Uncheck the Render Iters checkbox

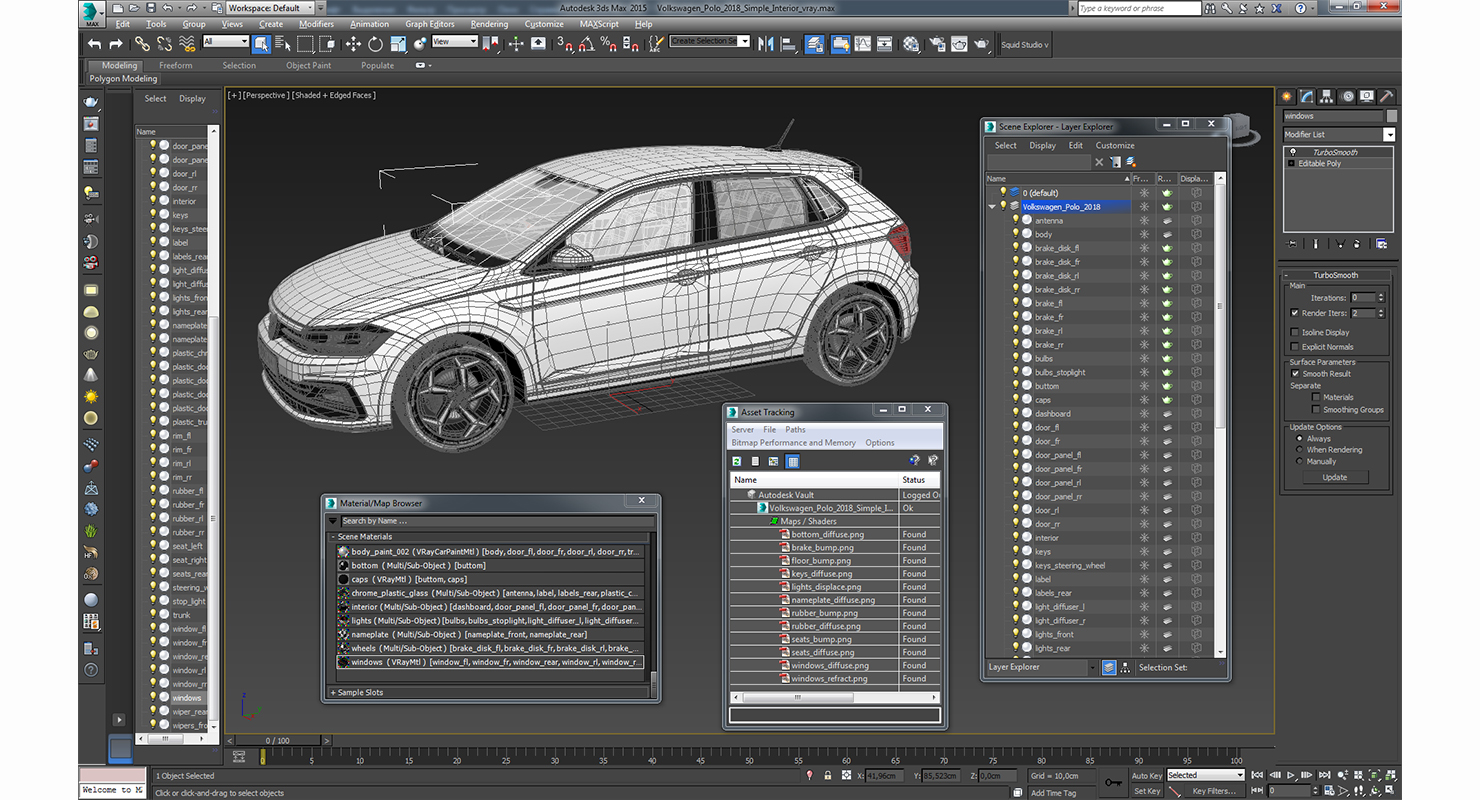1295,313
